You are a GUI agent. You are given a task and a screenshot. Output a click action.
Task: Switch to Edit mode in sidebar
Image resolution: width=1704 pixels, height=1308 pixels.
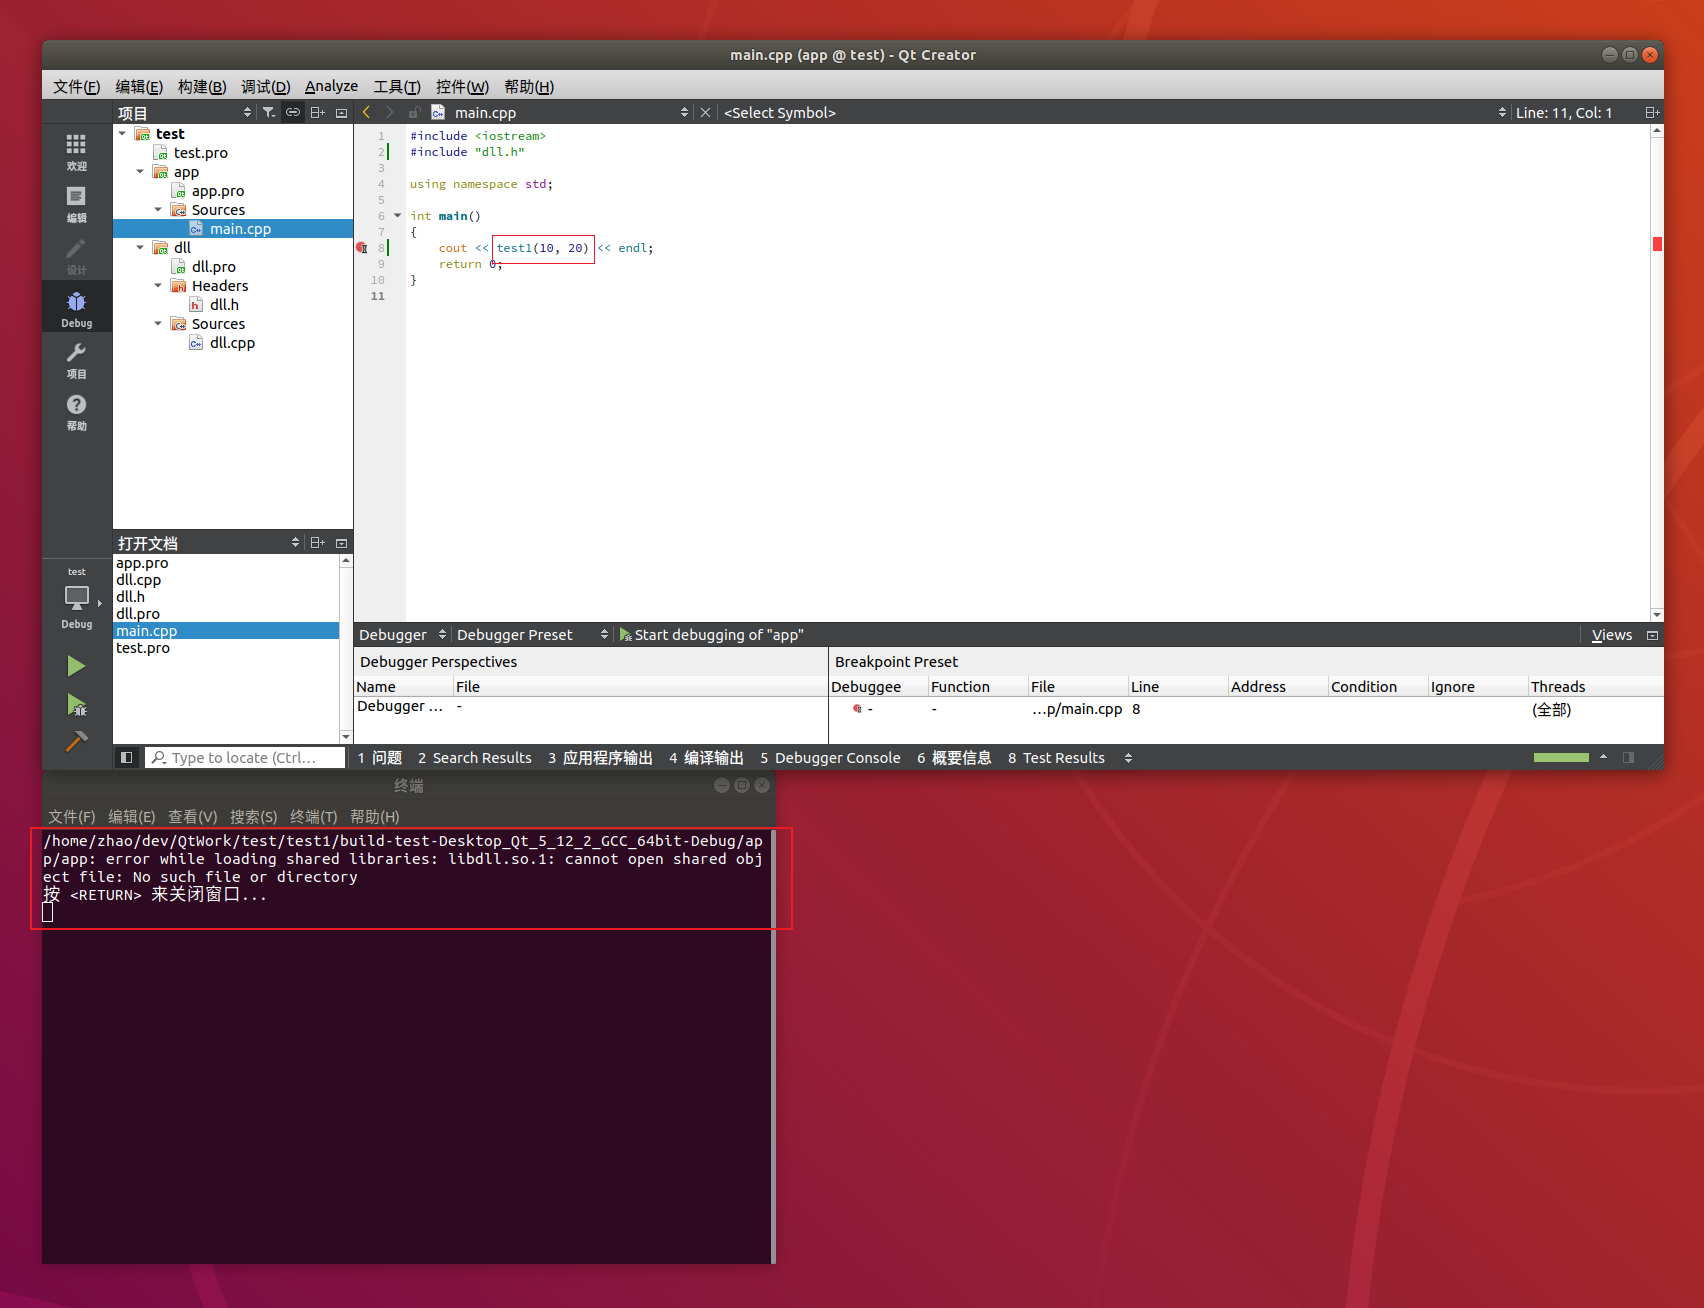76,204
